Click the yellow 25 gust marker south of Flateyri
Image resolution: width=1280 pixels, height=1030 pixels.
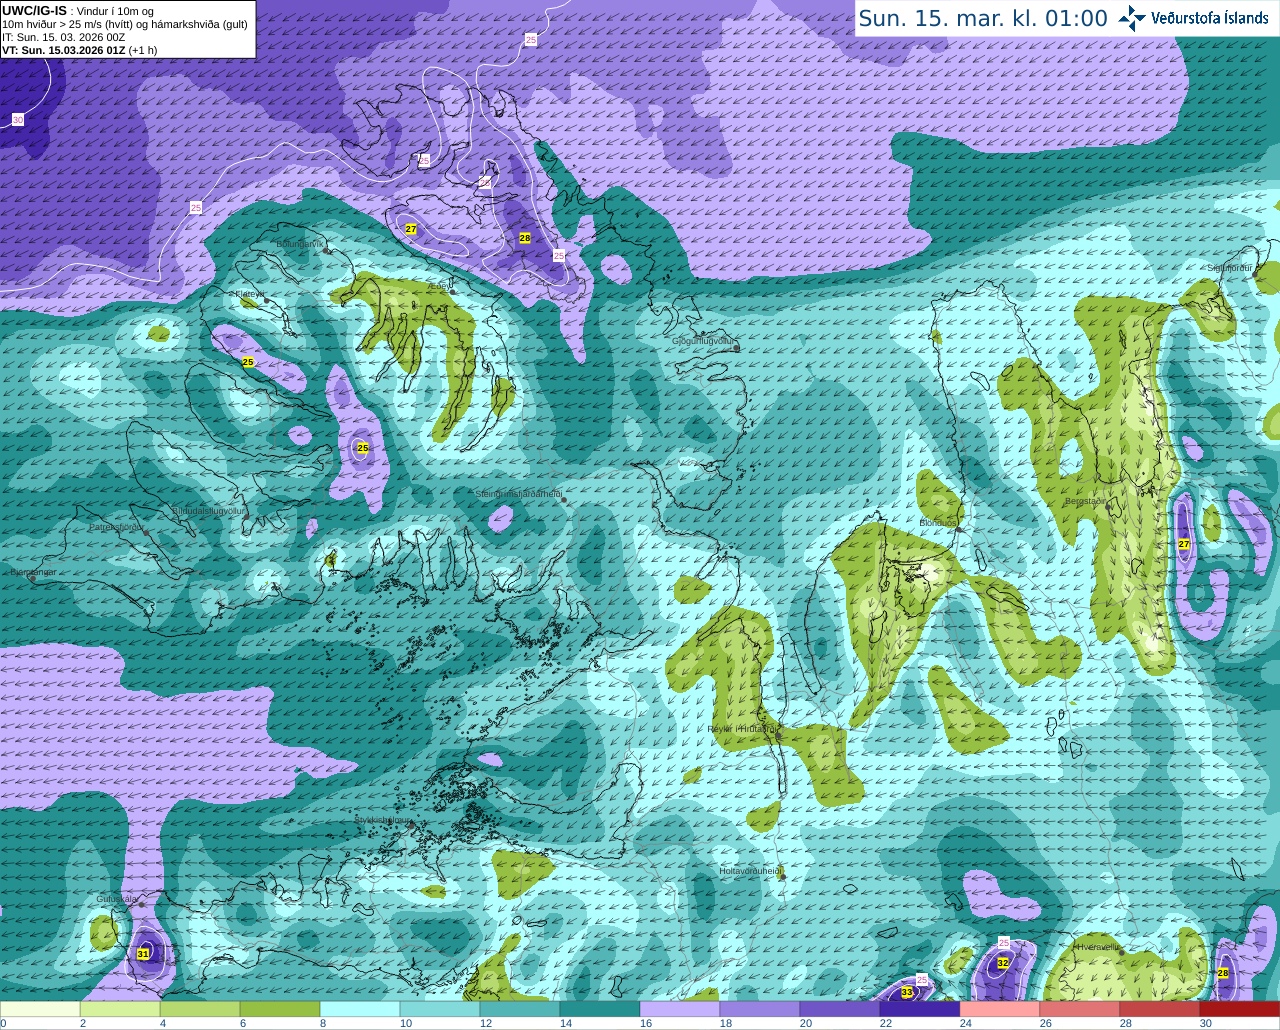coord(248,361)
